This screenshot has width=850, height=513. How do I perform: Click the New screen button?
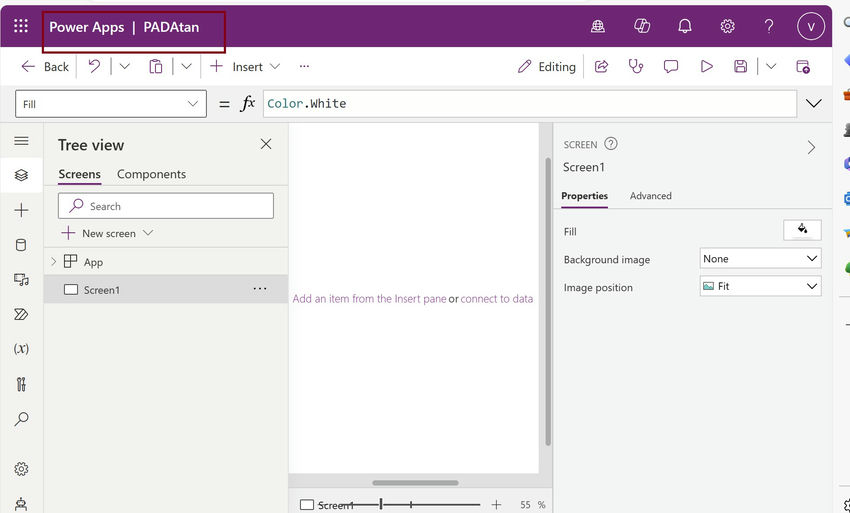click(x=99, y=233)
